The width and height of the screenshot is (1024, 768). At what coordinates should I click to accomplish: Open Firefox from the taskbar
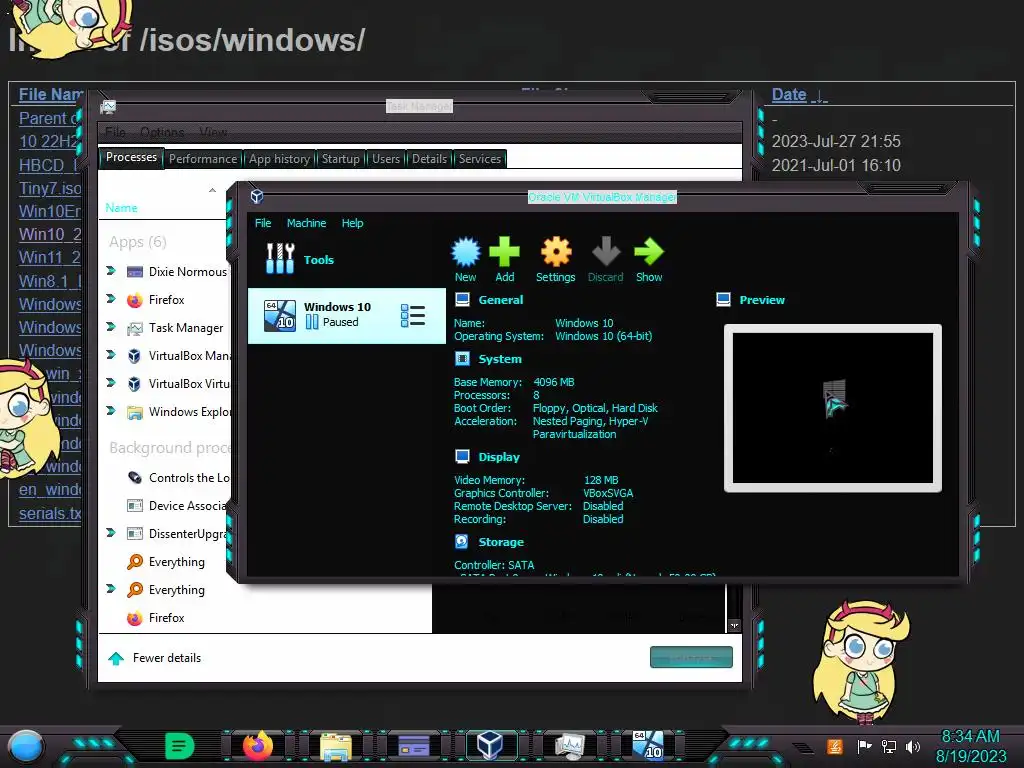click(x=257, y=745)
